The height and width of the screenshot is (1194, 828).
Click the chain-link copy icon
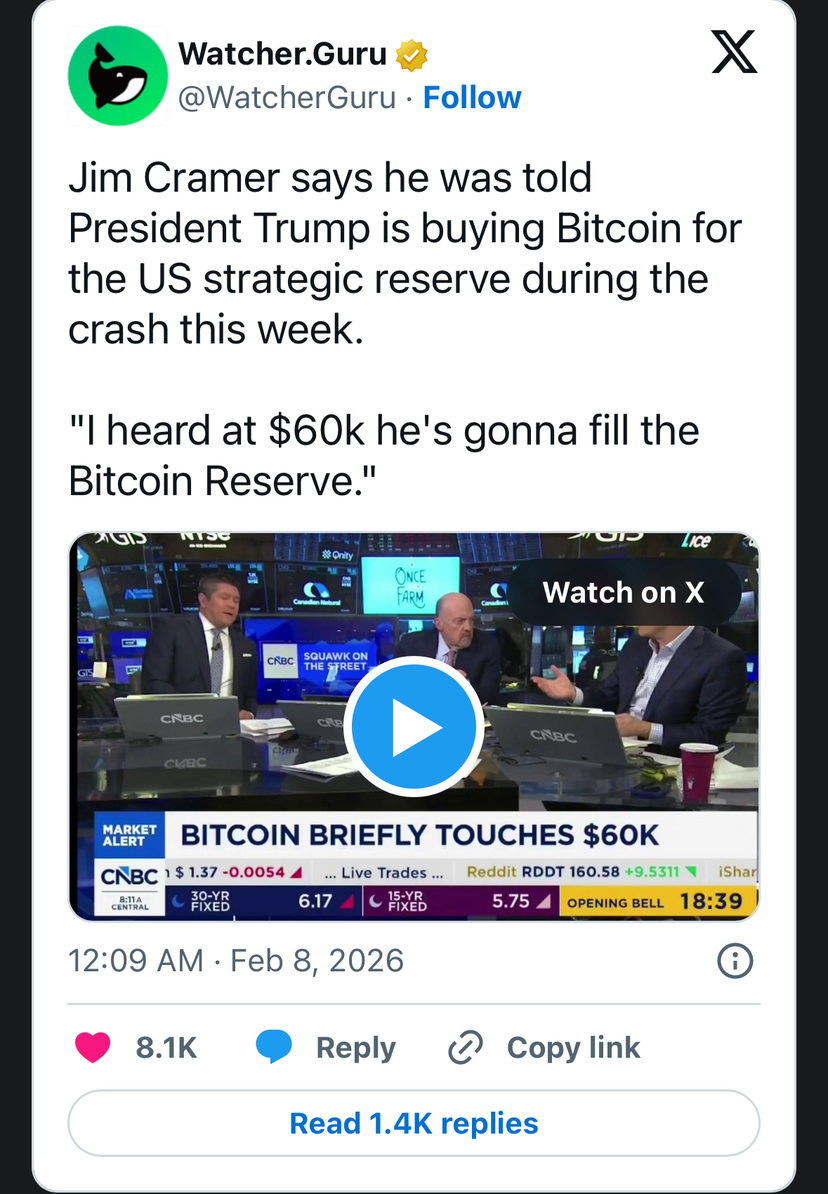tap(465, 1047)
